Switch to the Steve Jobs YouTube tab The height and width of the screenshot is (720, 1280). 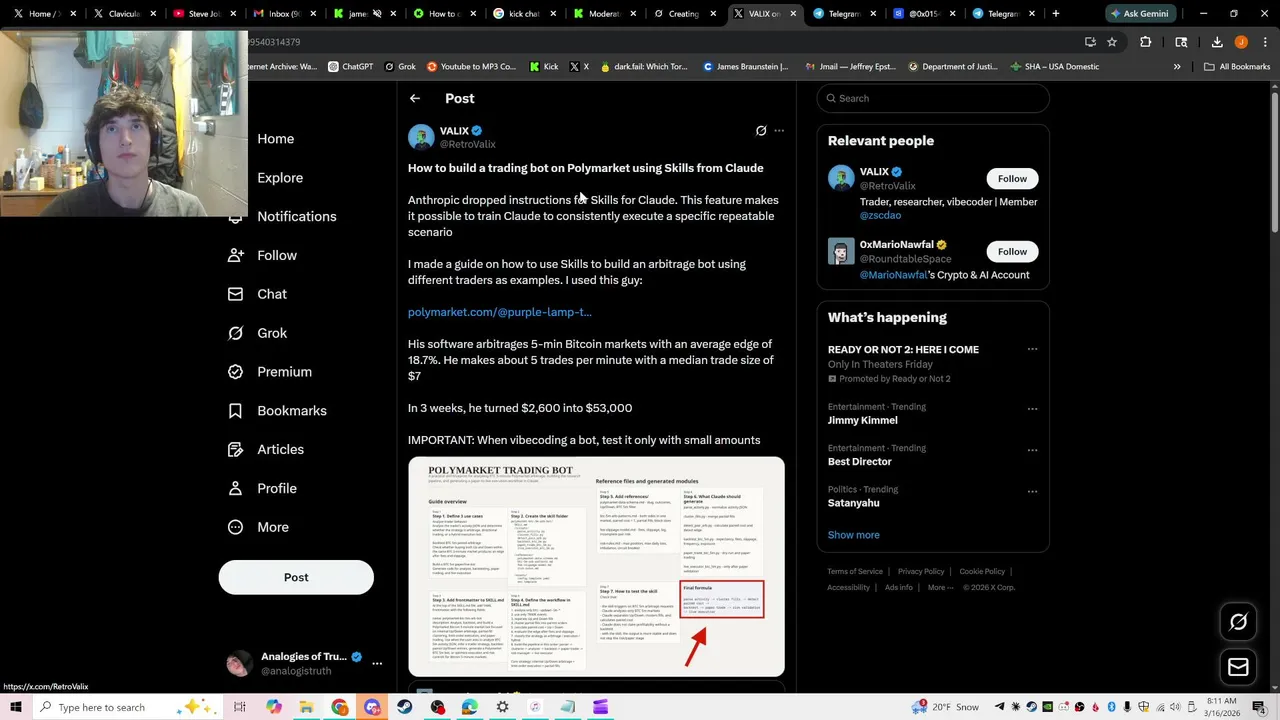[204, 14]
